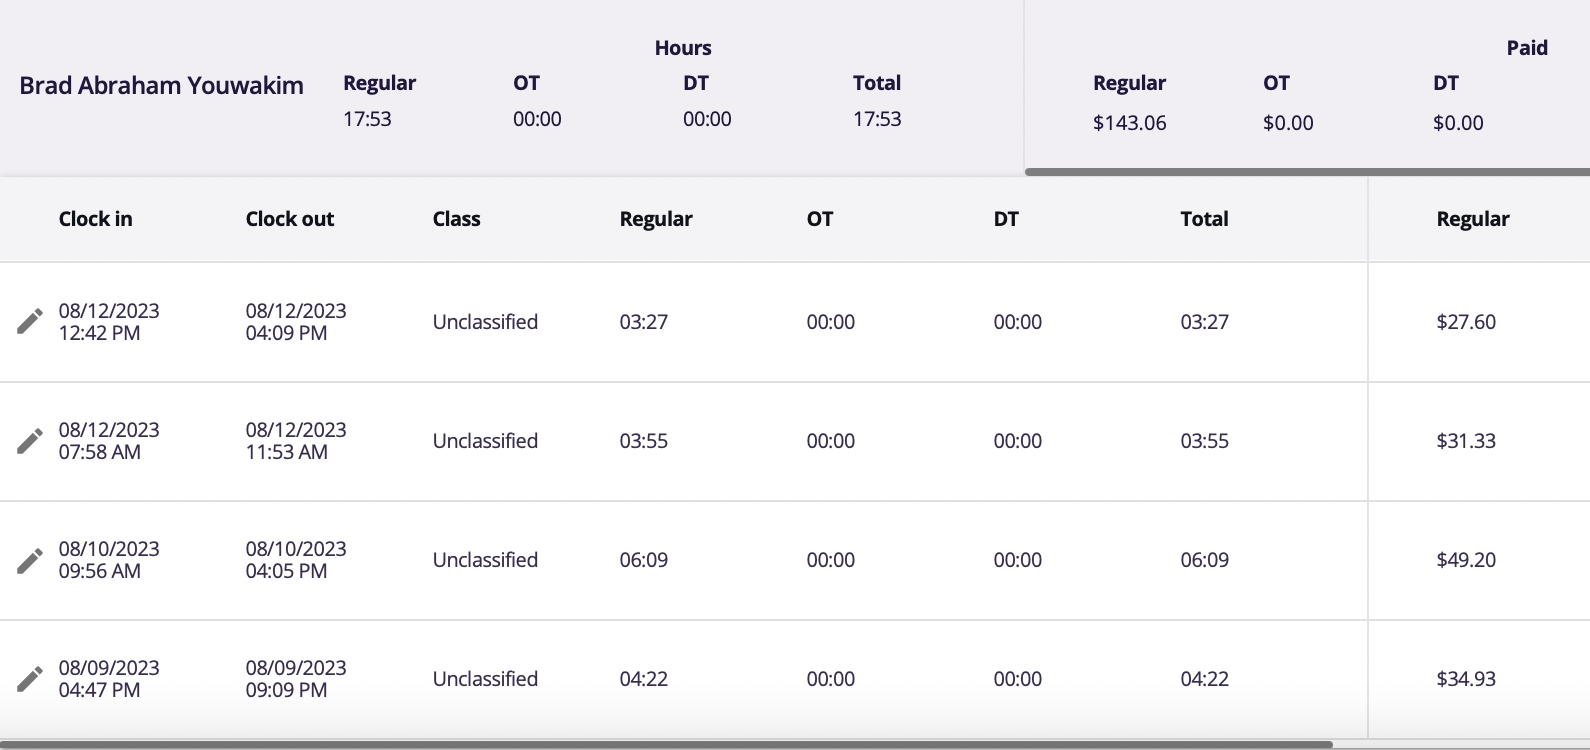Click the horizontal scrollbar under Paid summary
This screenshot has height=750, width=1590.
point(1300,172)
